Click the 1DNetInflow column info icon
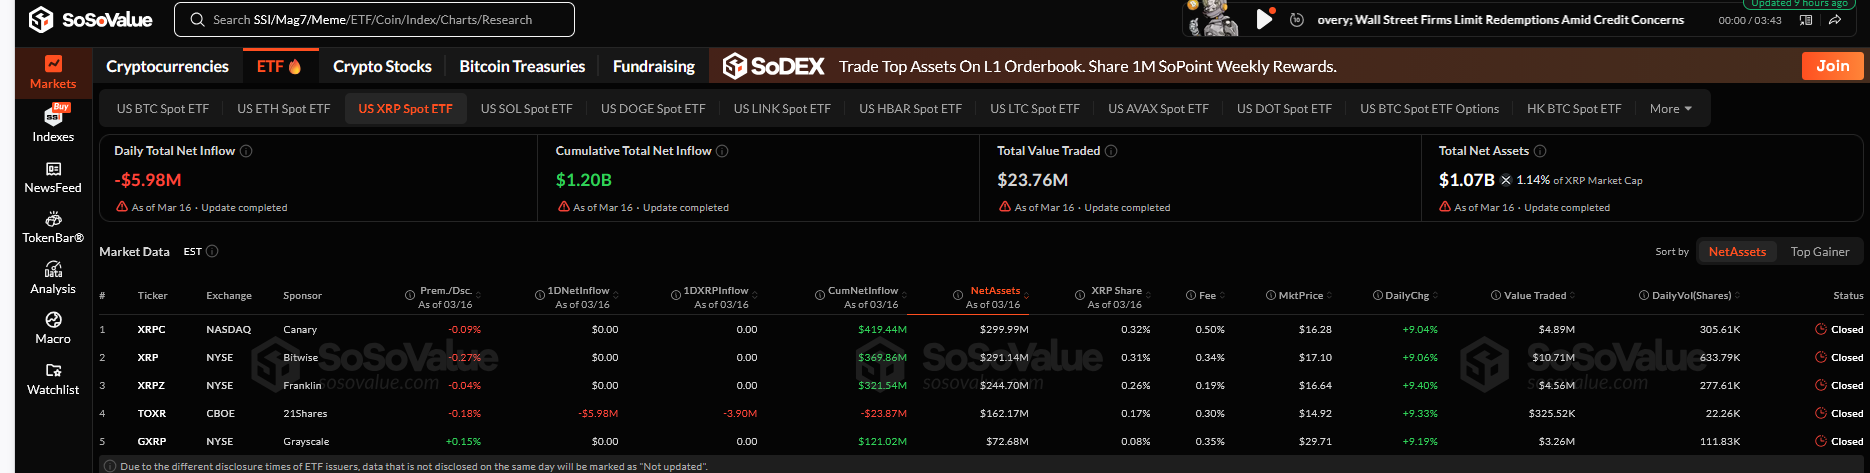 pos(541,296)
